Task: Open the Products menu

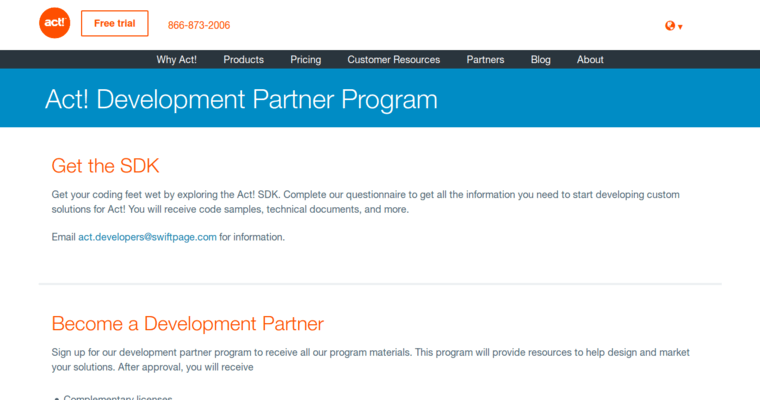Action: tap(243, 60)
